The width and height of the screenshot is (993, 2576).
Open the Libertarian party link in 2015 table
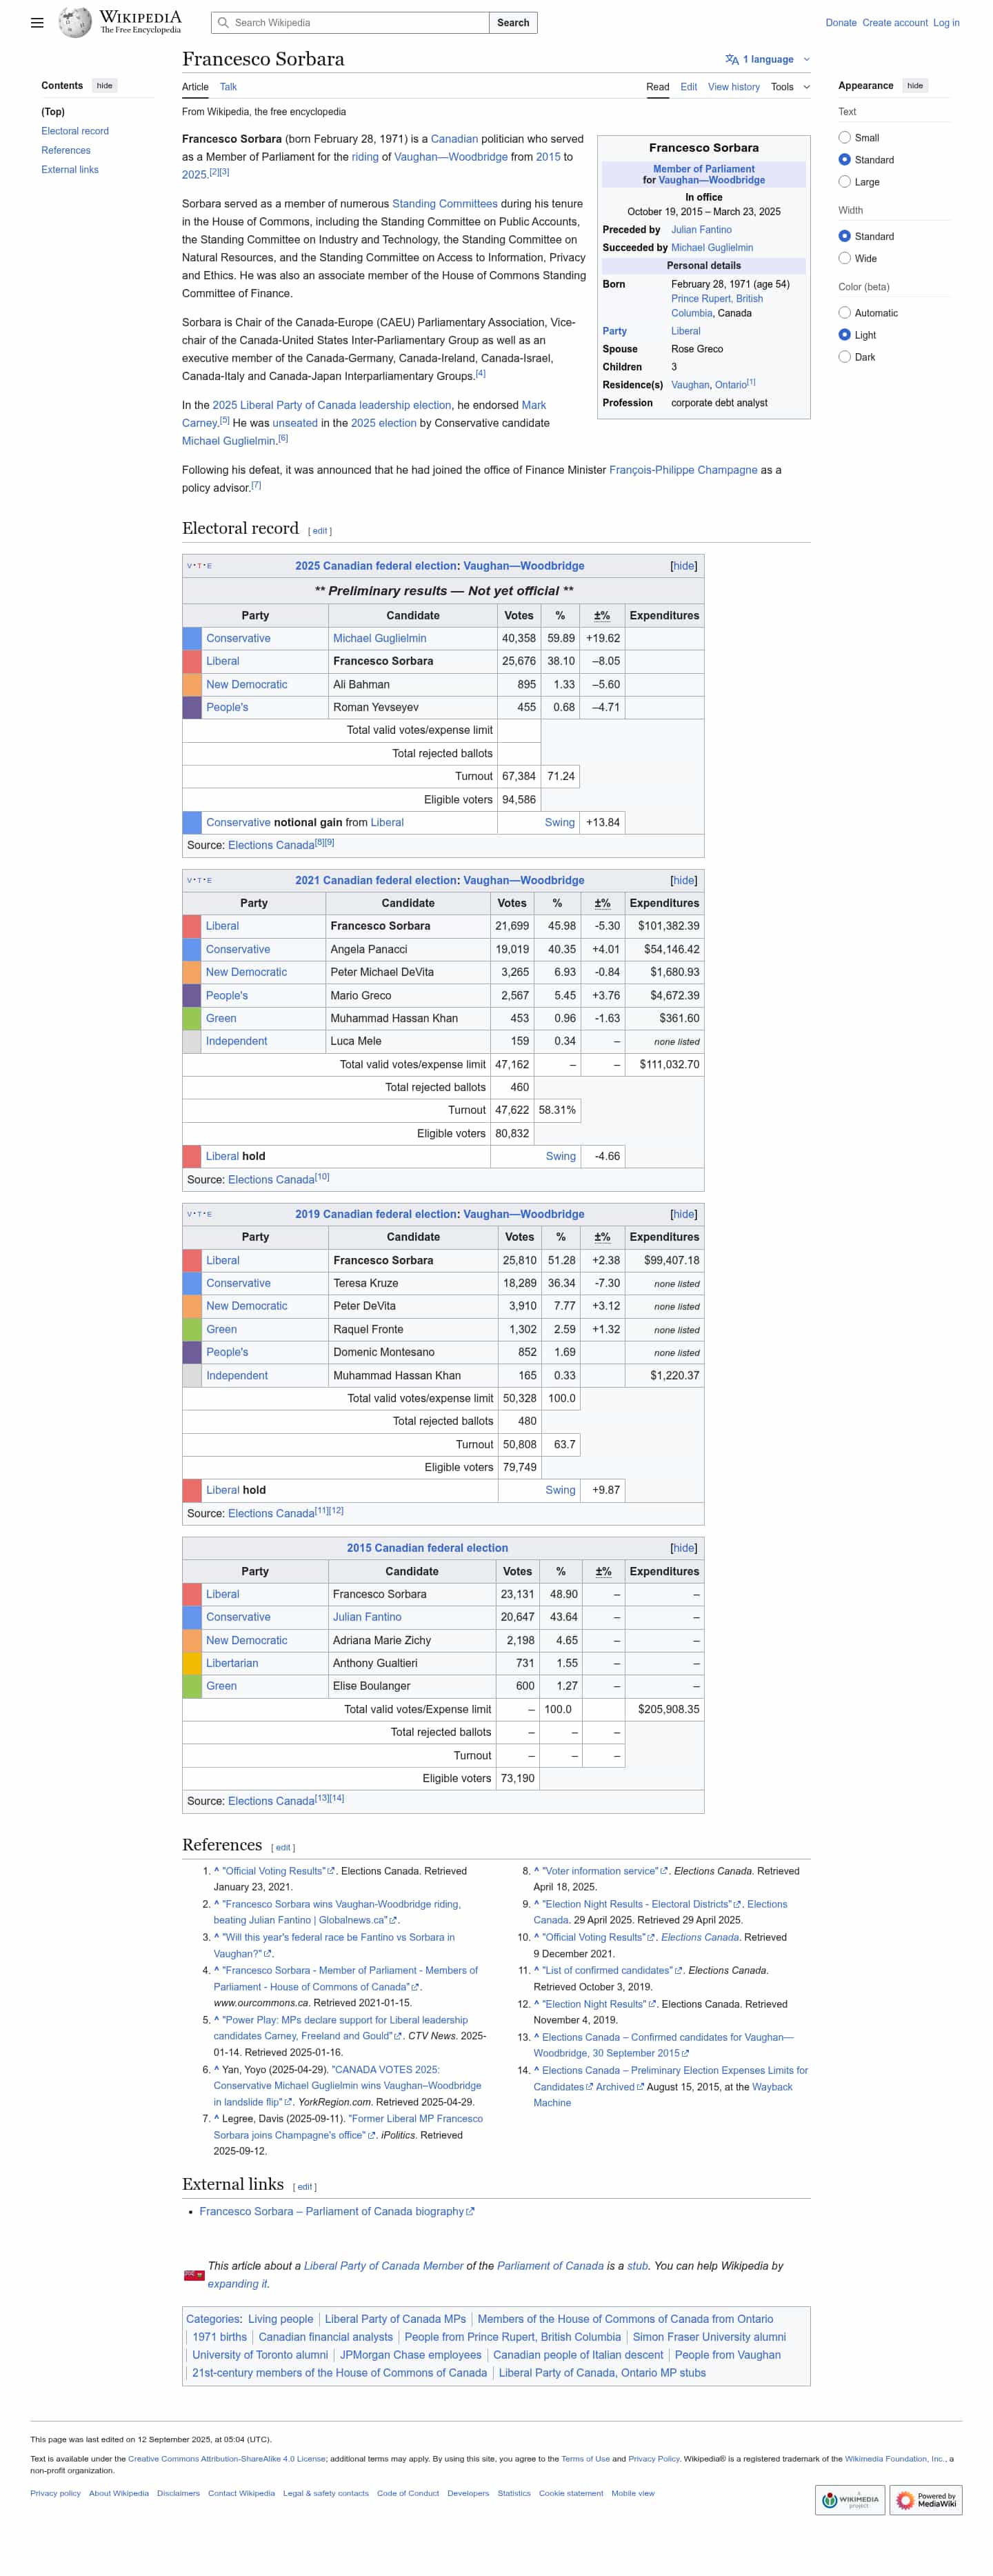point(232,1663)
